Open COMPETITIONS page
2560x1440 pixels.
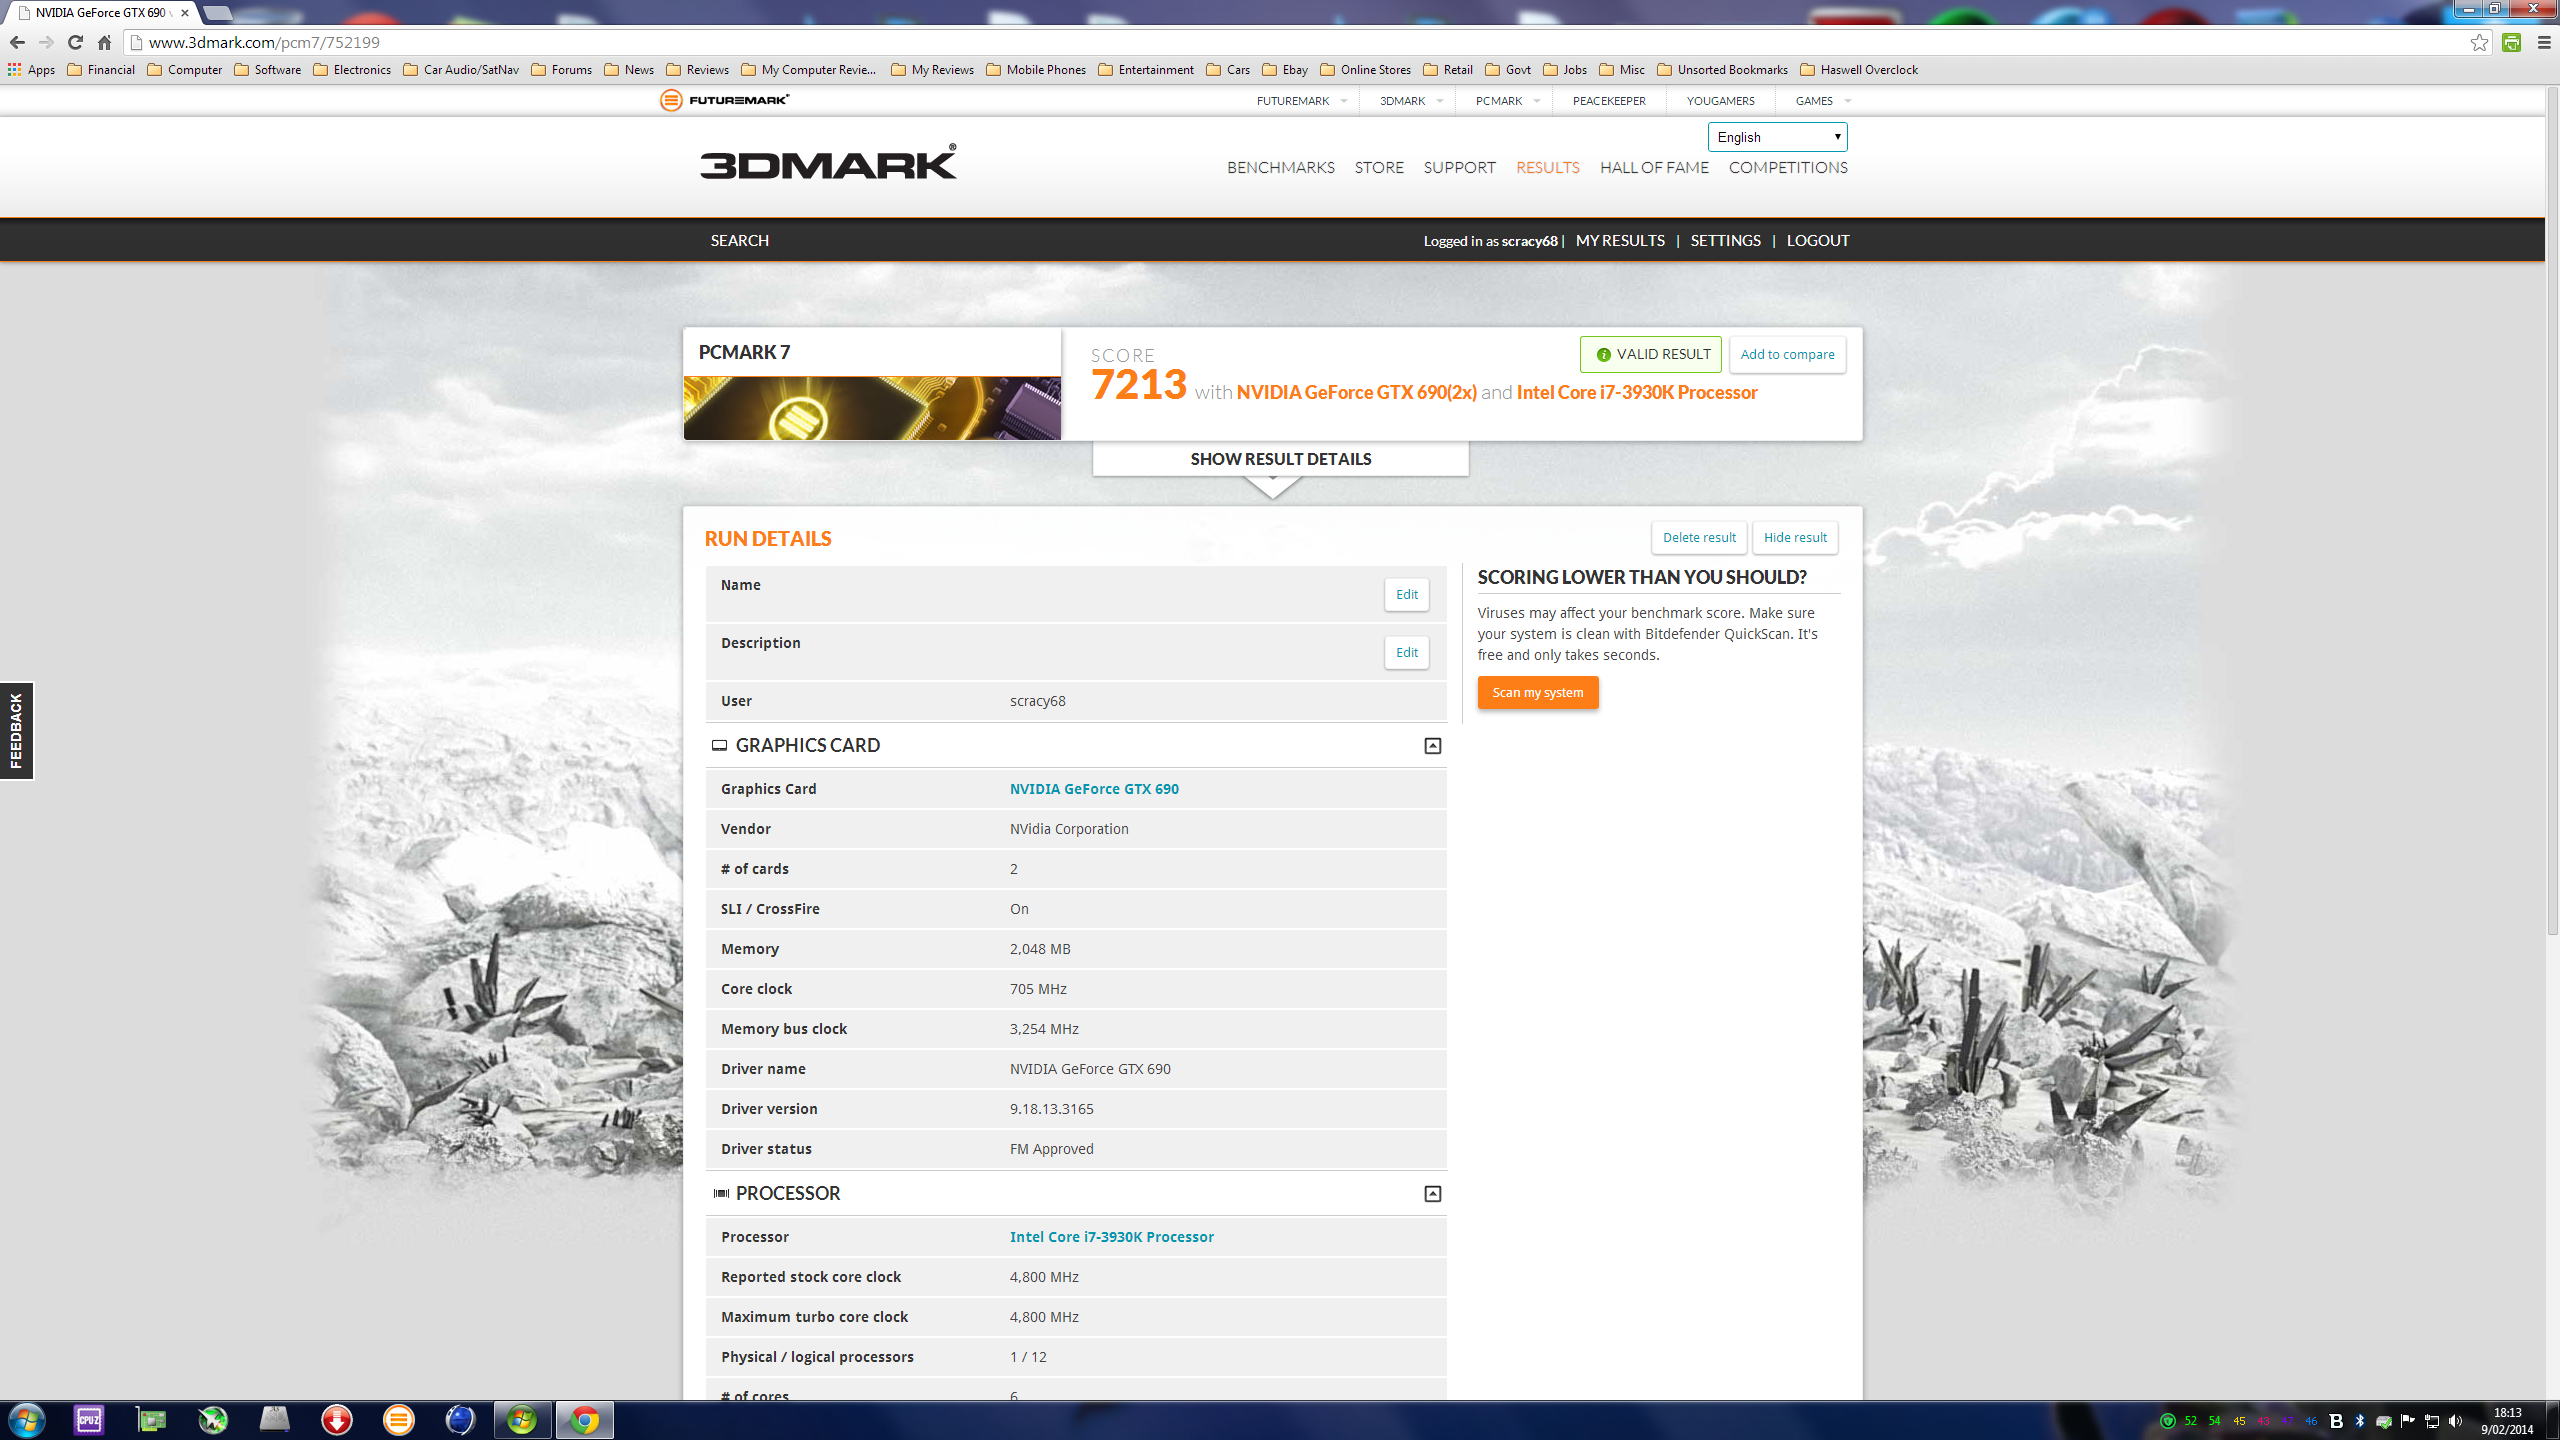click(x=1788, y=167)
